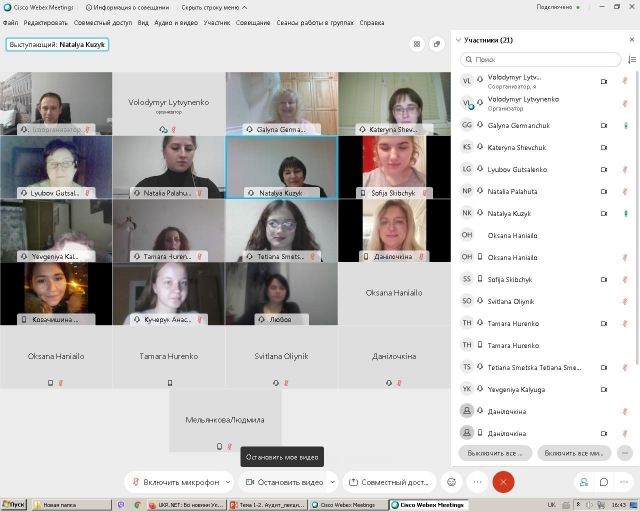
Task: Open the Аудио и видео menu
Action: coord(176,23)
